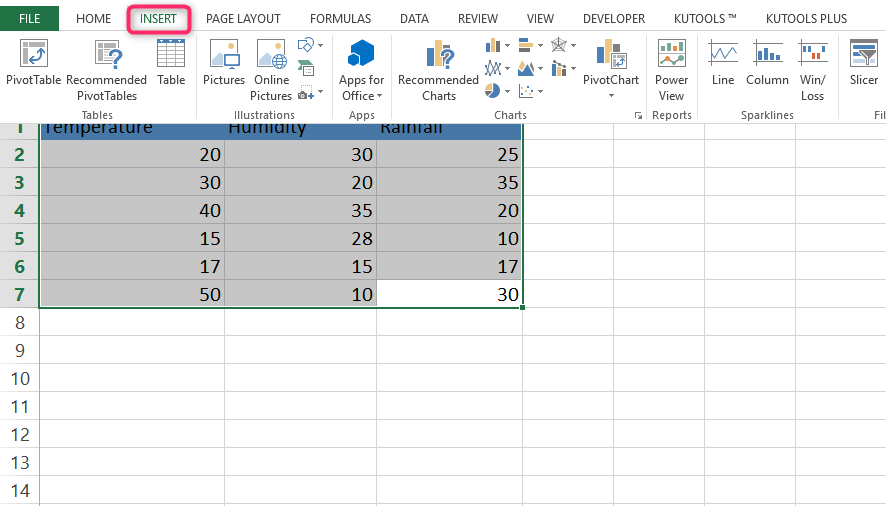Open the Charts dialog launcher
Screen dimensions: 886x506
click(639, 115)
